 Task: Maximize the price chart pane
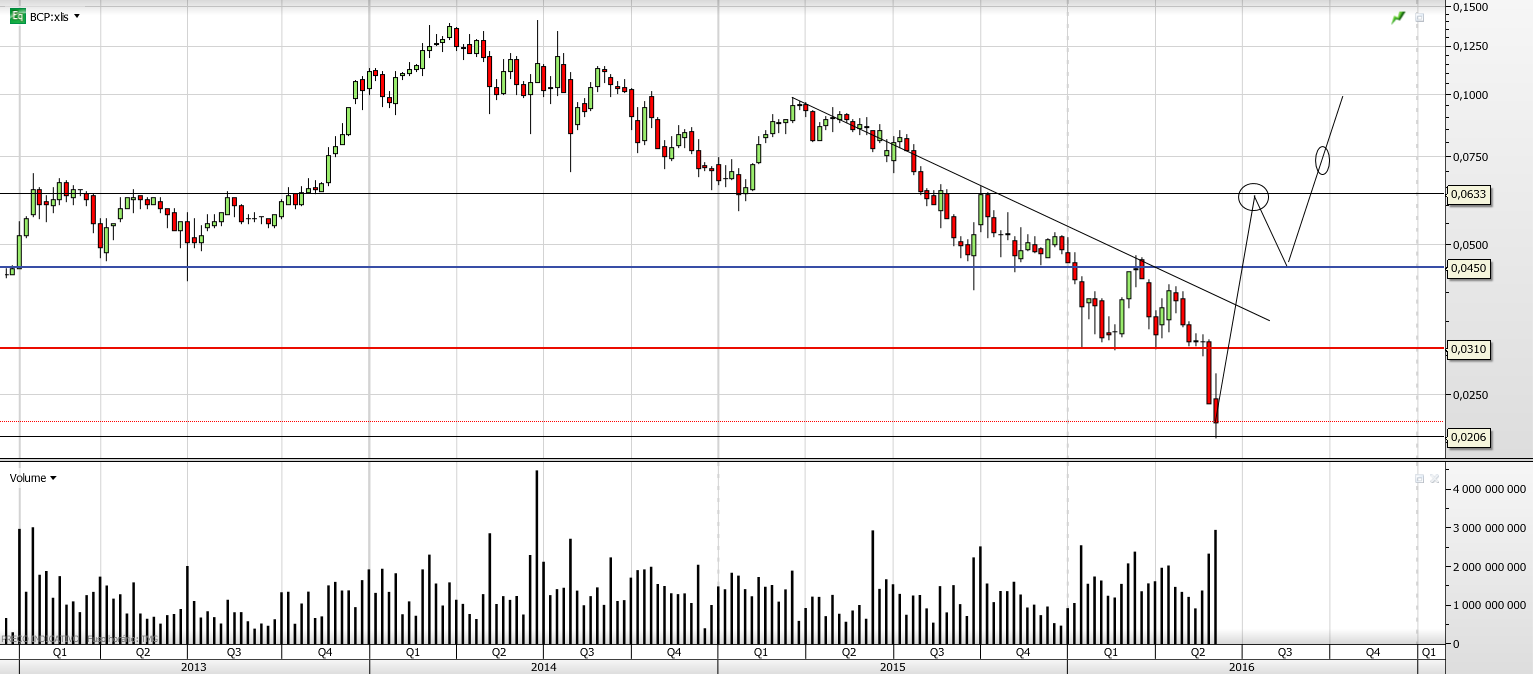click(1419, 18)
